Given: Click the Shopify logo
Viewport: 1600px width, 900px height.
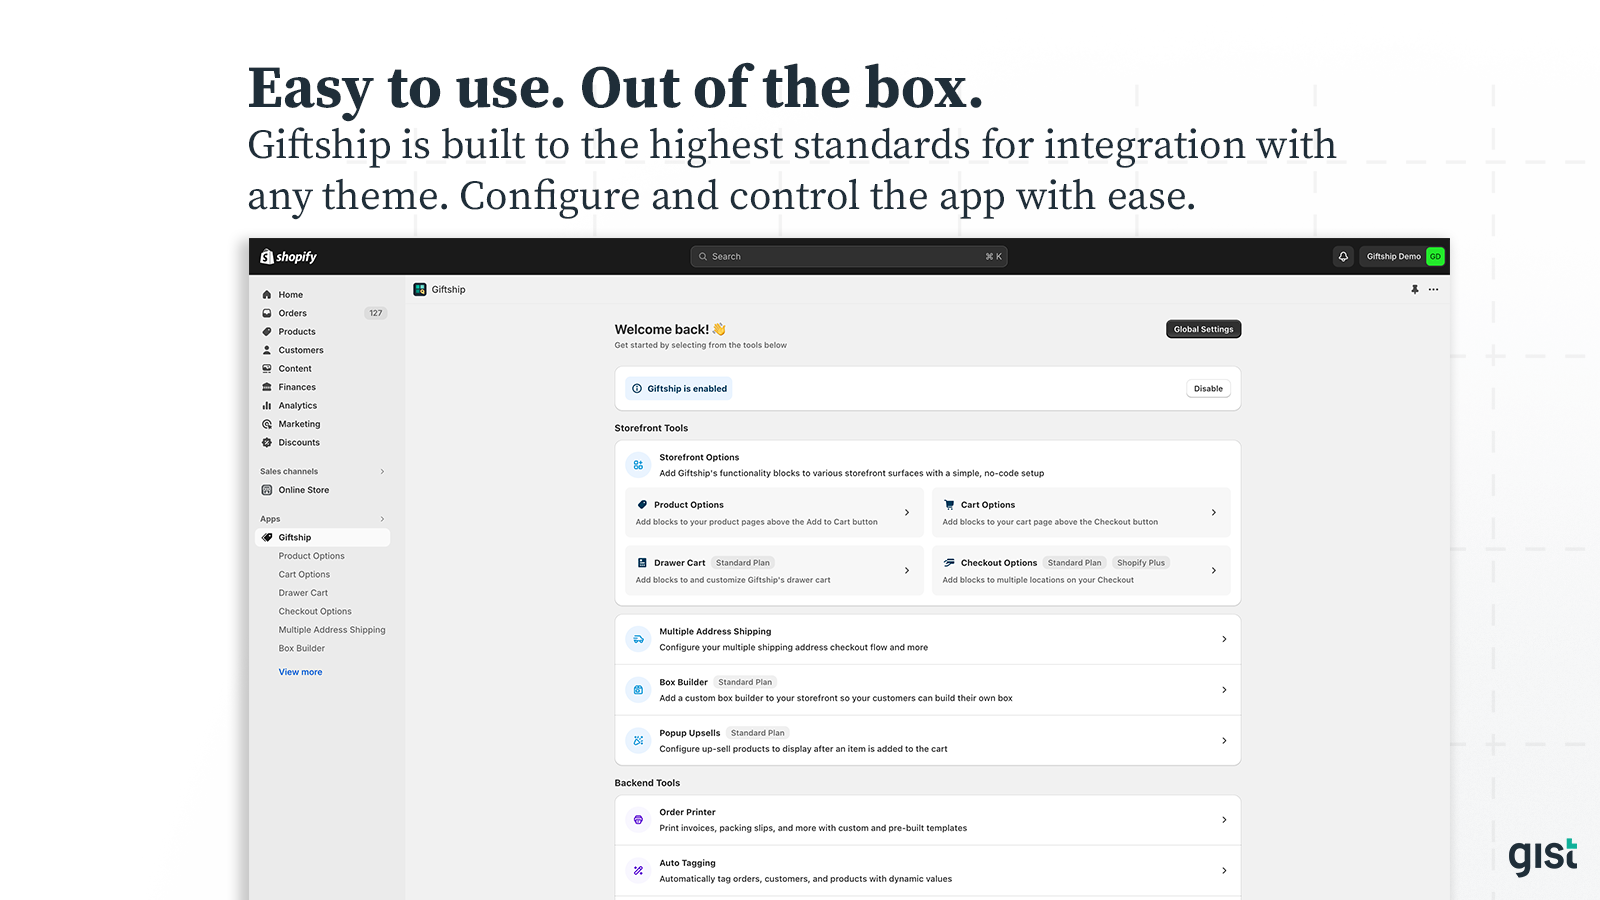Looking at the screenshot, I should 288,256.
